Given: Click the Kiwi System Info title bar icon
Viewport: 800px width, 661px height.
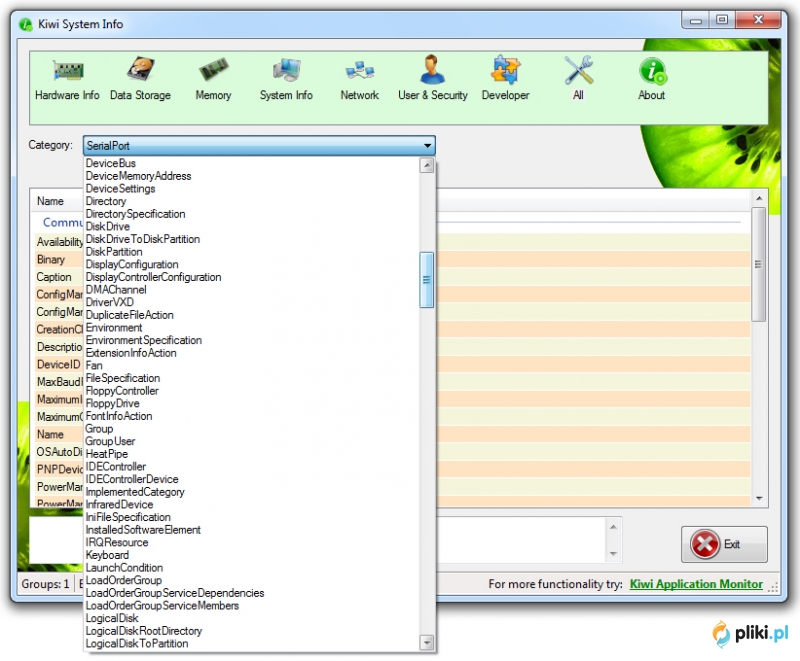Looking at the screenshot, I should tap(25, 24).
